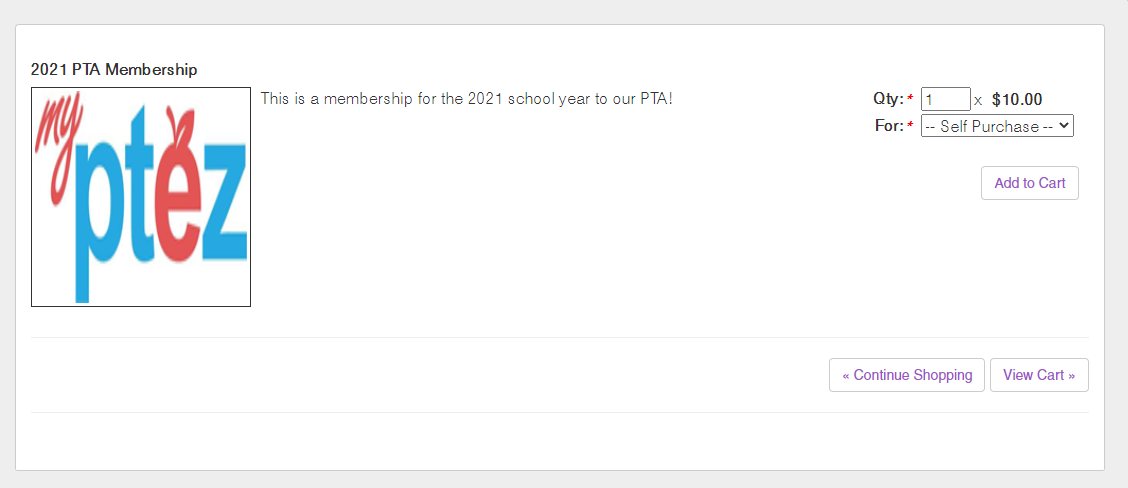Click the red asterisk beside Qty
Image resolution: width=1128 pixels, height=488 pixels.
pyautogui.click(x=910, y=100)
